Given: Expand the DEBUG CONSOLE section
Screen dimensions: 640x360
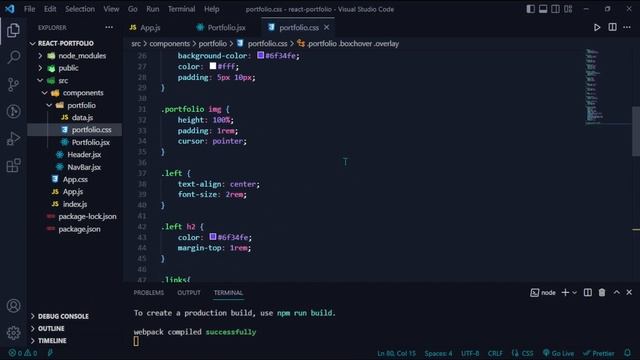Looking at the screenshot, I should coord(63,316).
